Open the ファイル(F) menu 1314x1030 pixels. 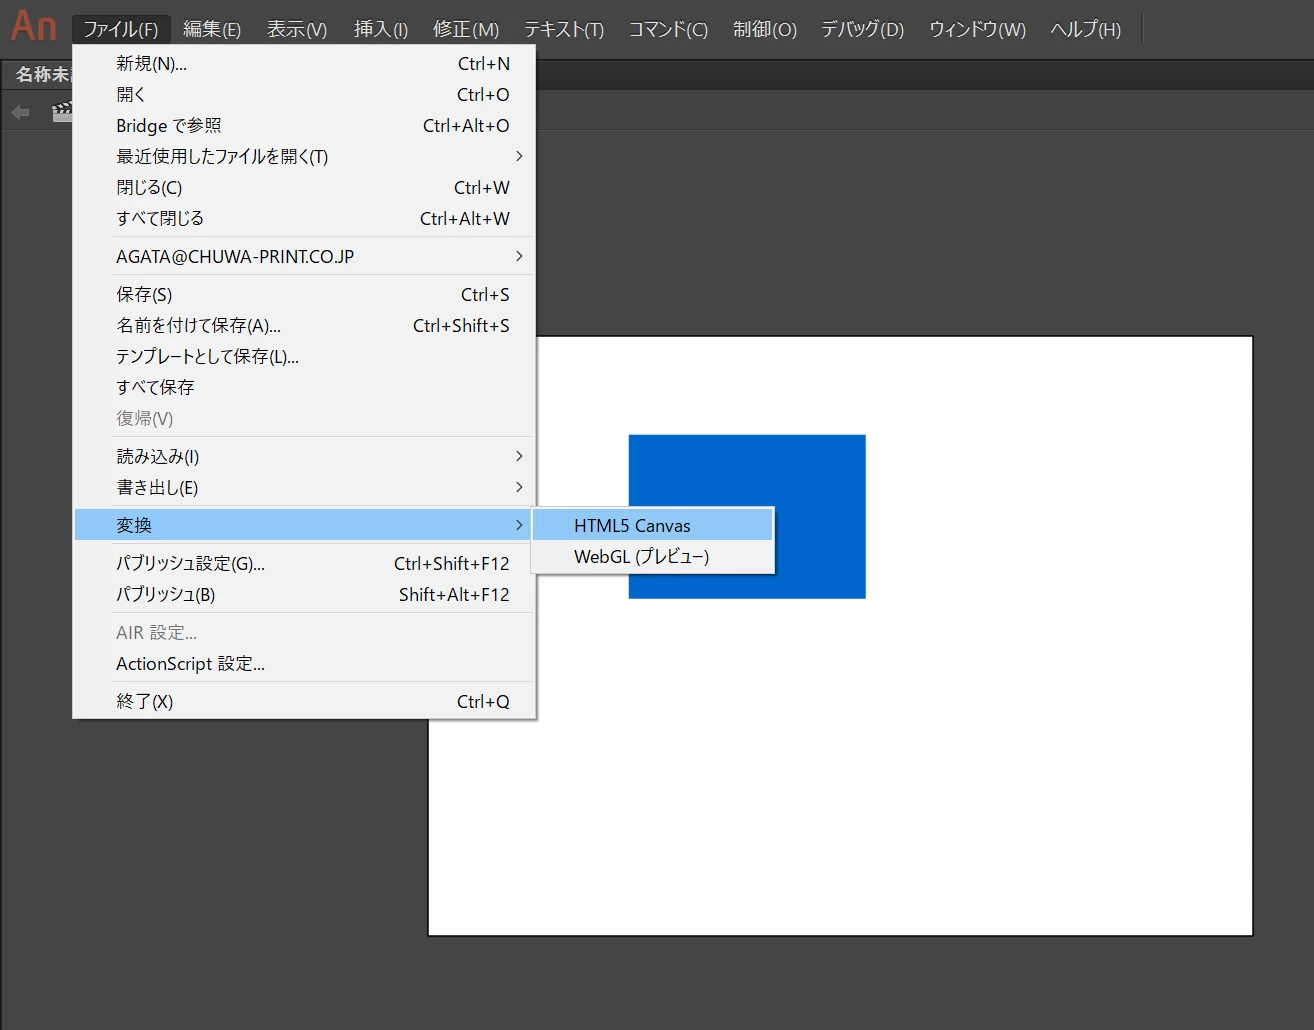pos(121,29)
